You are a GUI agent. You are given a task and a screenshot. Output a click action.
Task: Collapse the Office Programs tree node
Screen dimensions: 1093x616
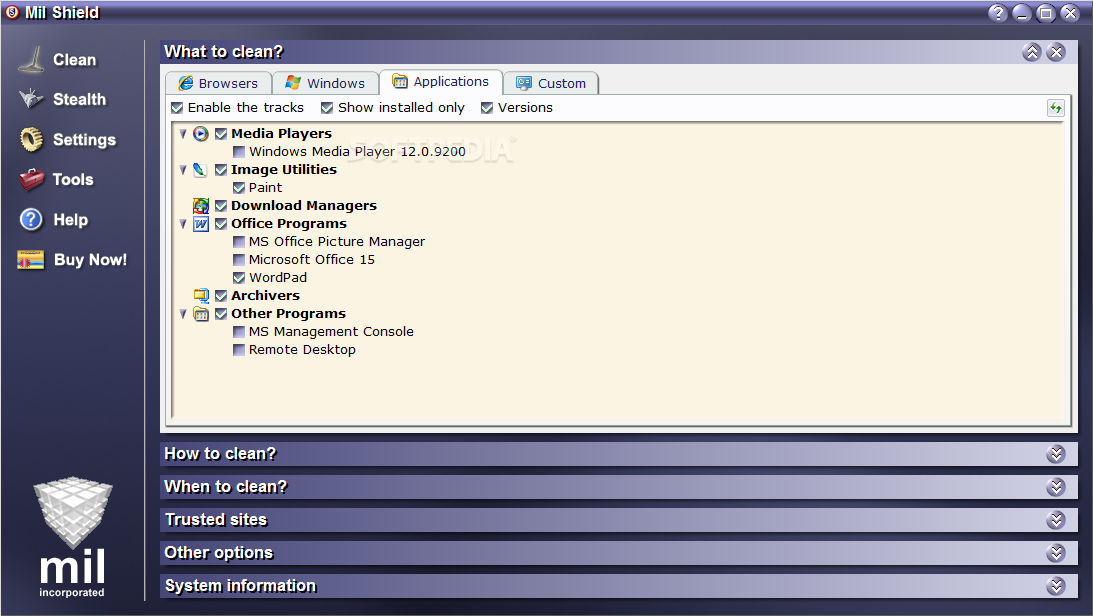point(183,224)
